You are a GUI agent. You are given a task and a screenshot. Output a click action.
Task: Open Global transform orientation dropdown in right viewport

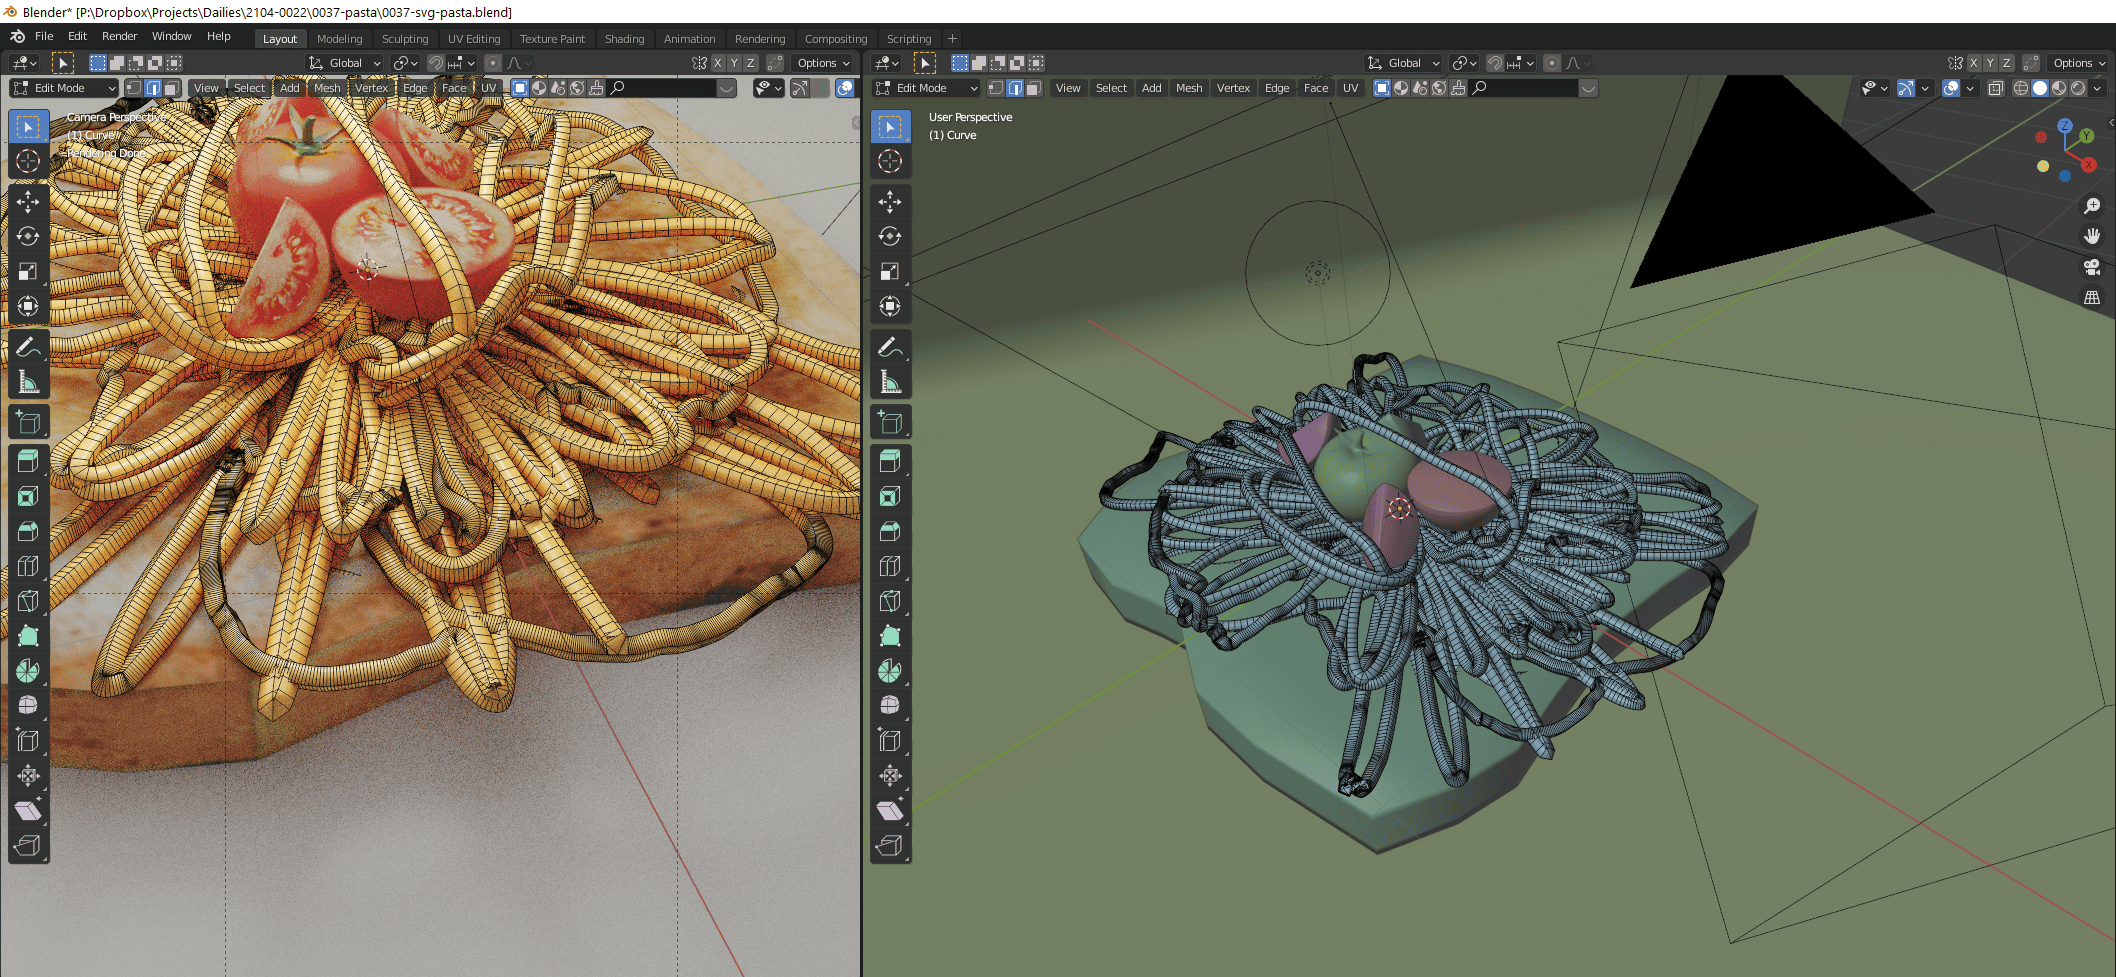1404,63
